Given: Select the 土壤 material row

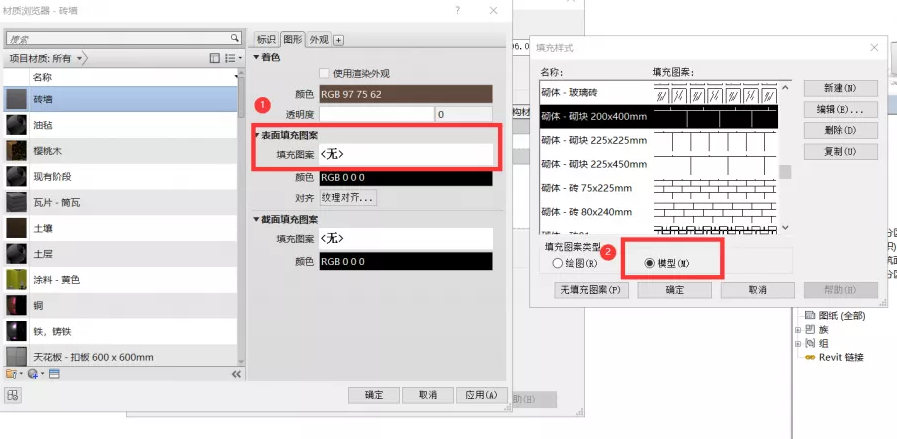Looking at the screenshot, I should click(120, 228).
